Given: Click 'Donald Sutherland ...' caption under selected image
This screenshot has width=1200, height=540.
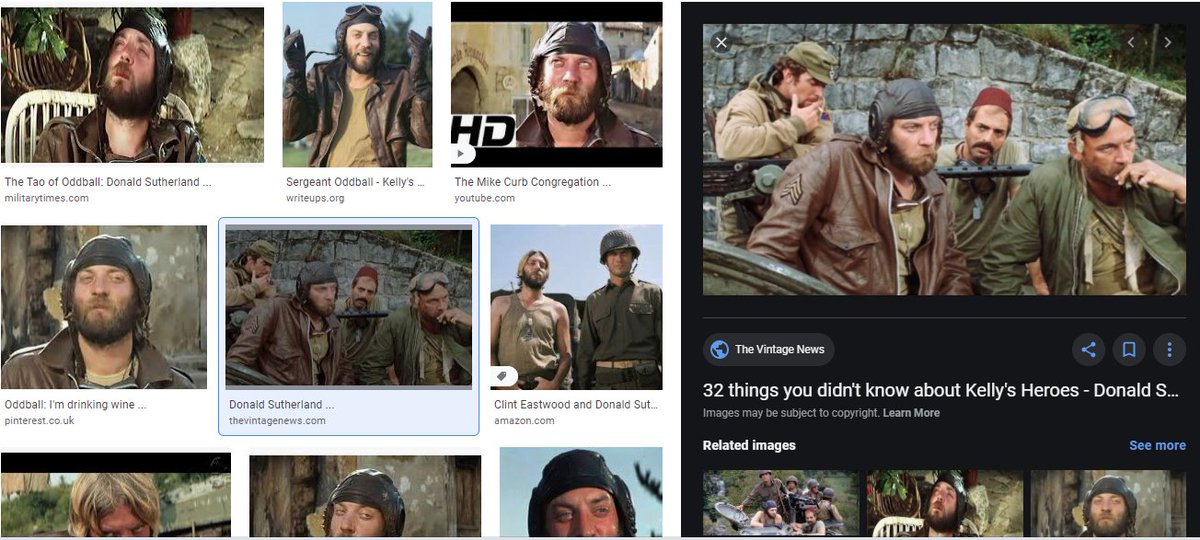Looking at the screenshot, I should tap(281, 405).
